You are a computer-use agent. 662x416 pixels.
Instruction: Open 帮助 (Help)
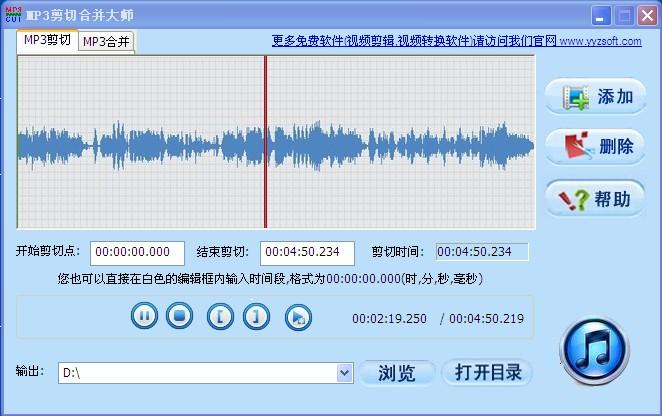click(596, 198)
